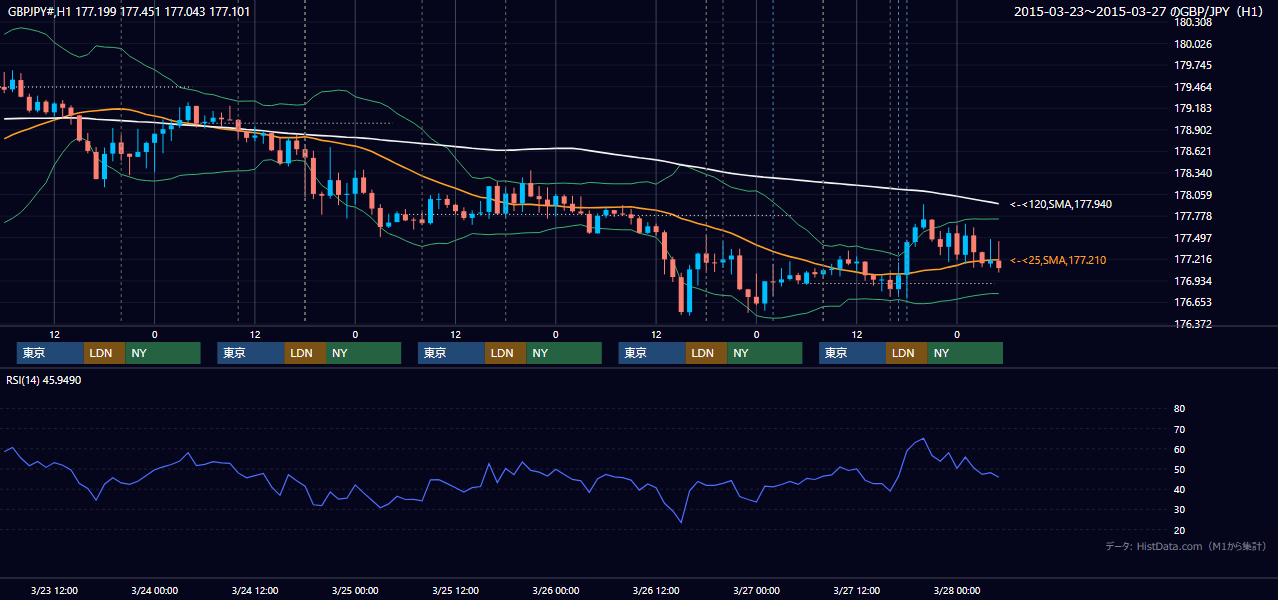
Task: Click price axis label 176.934
Action: point(1192,281)
